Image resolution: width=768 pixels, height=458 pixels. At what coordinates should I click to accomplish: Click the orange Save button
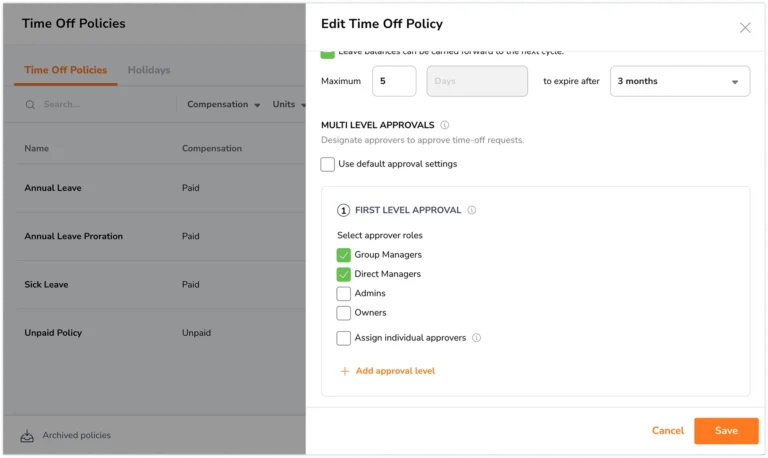tap(726, 431)
